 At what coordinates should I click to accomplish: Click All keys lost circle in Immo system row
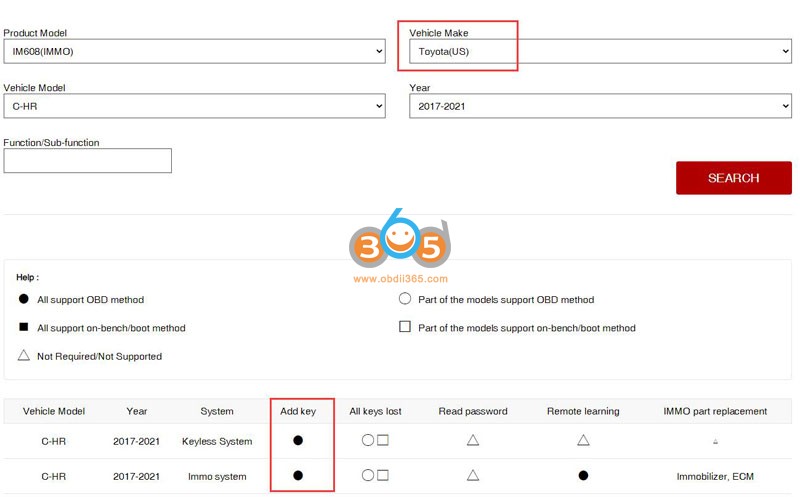tap(368, 475)
